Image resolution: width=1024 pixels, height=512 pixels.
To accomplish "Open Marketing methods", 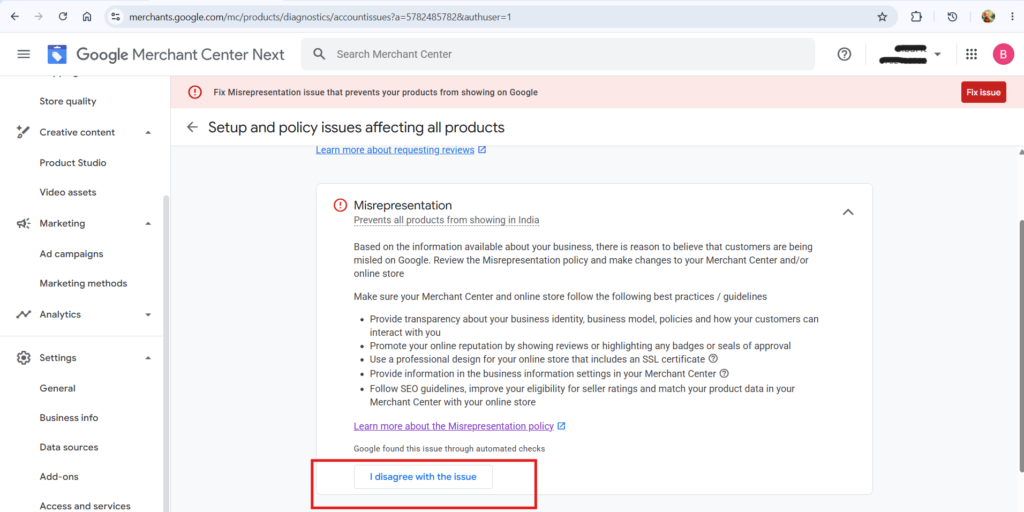I will pos(84,283).
